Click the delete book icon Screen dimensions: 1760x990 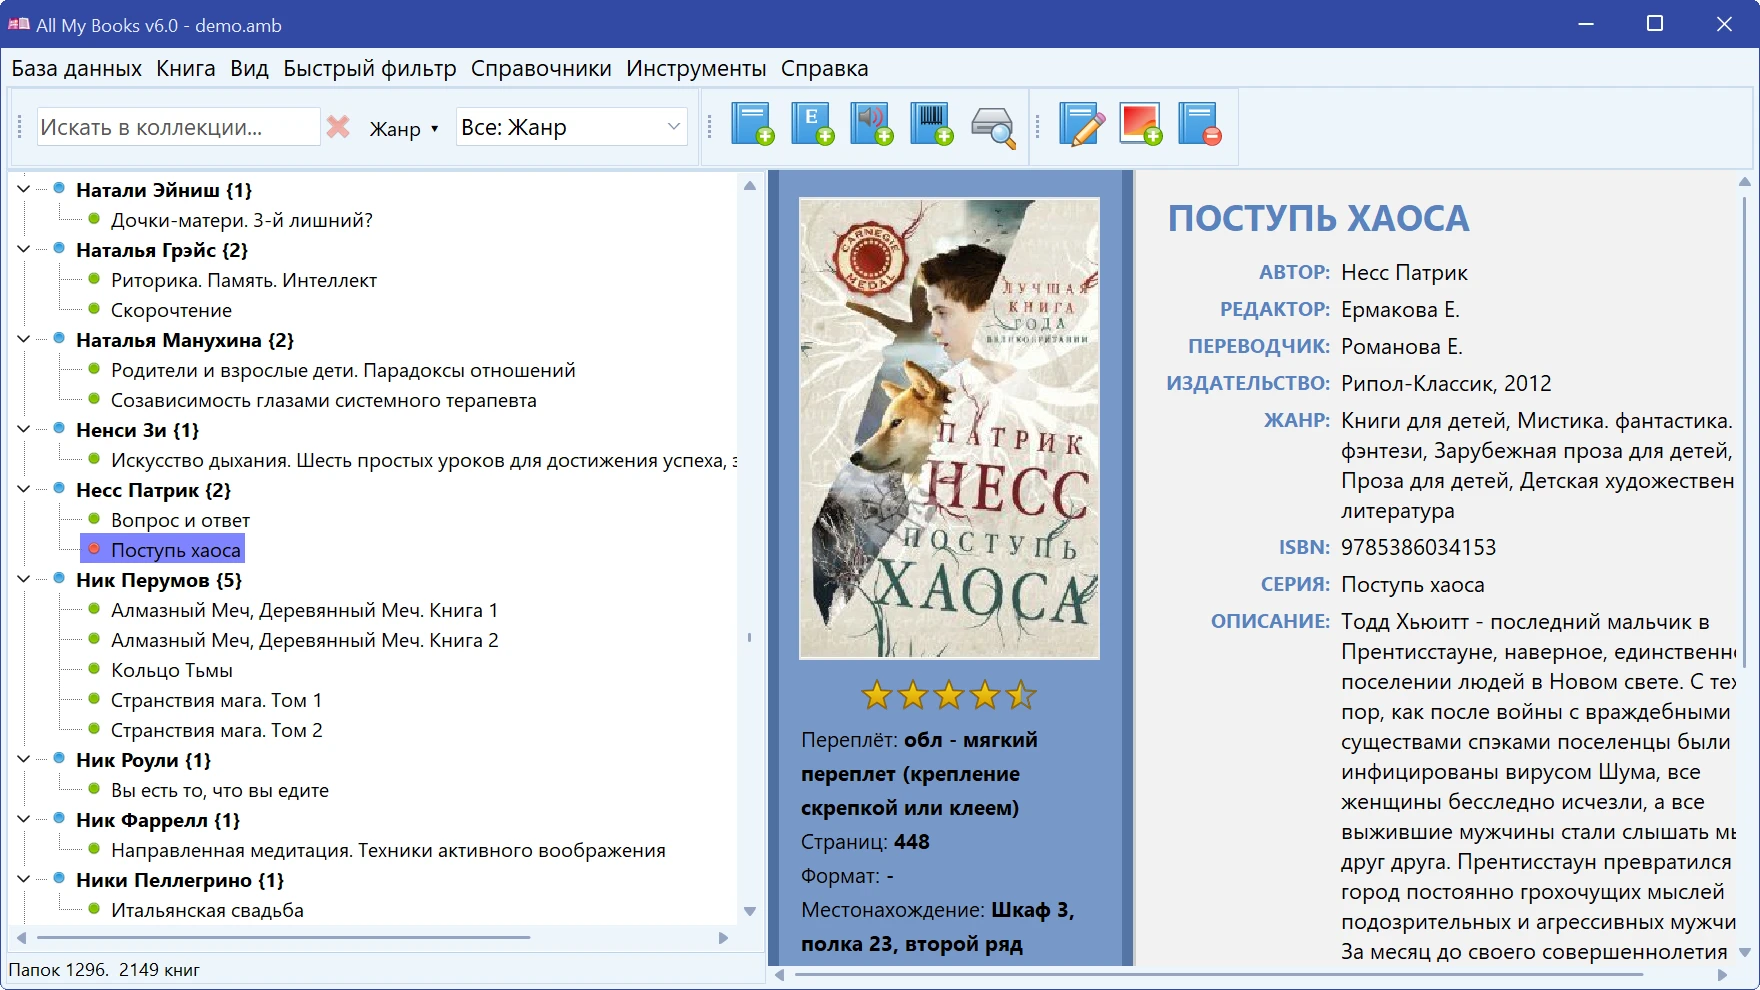1200,125
